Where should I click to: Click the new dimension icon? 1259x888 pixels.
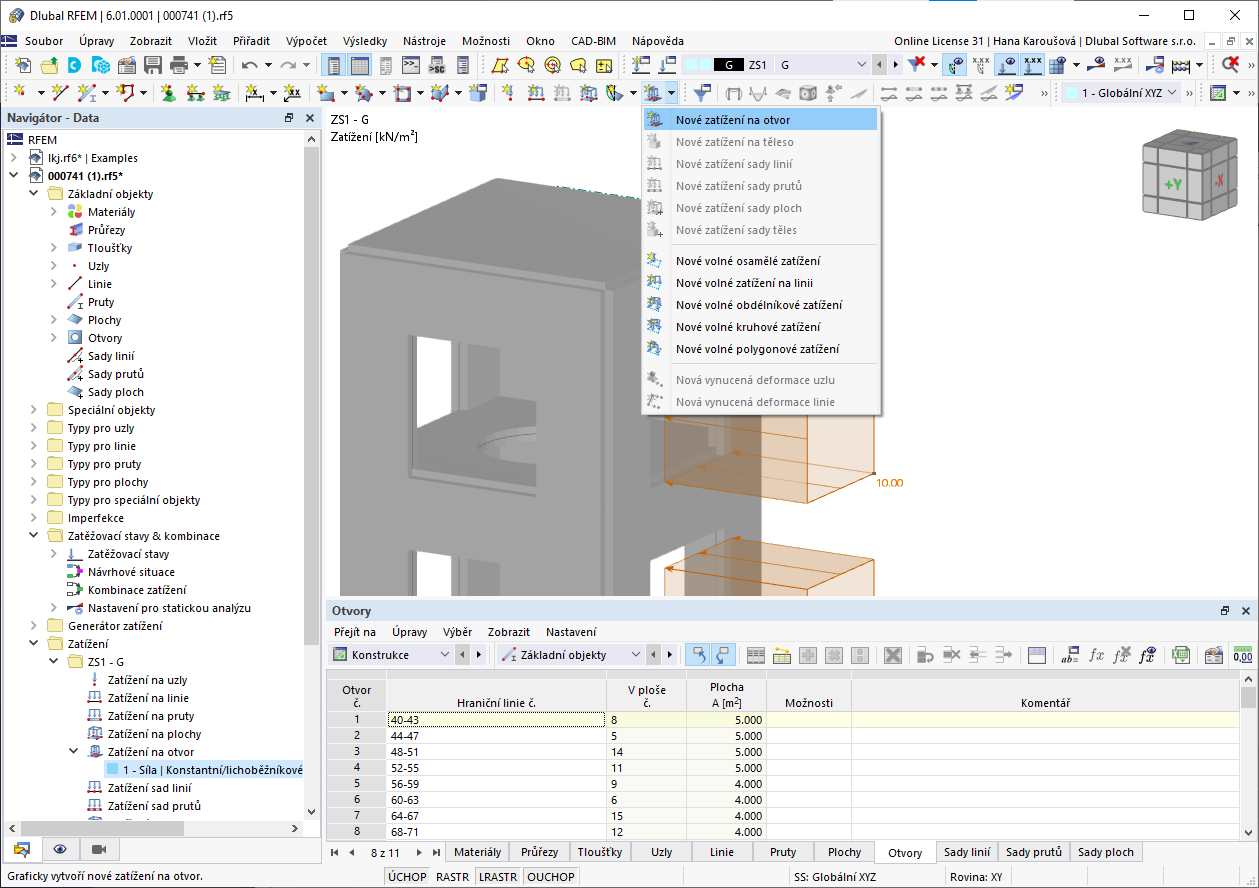(x=254, y=93)
